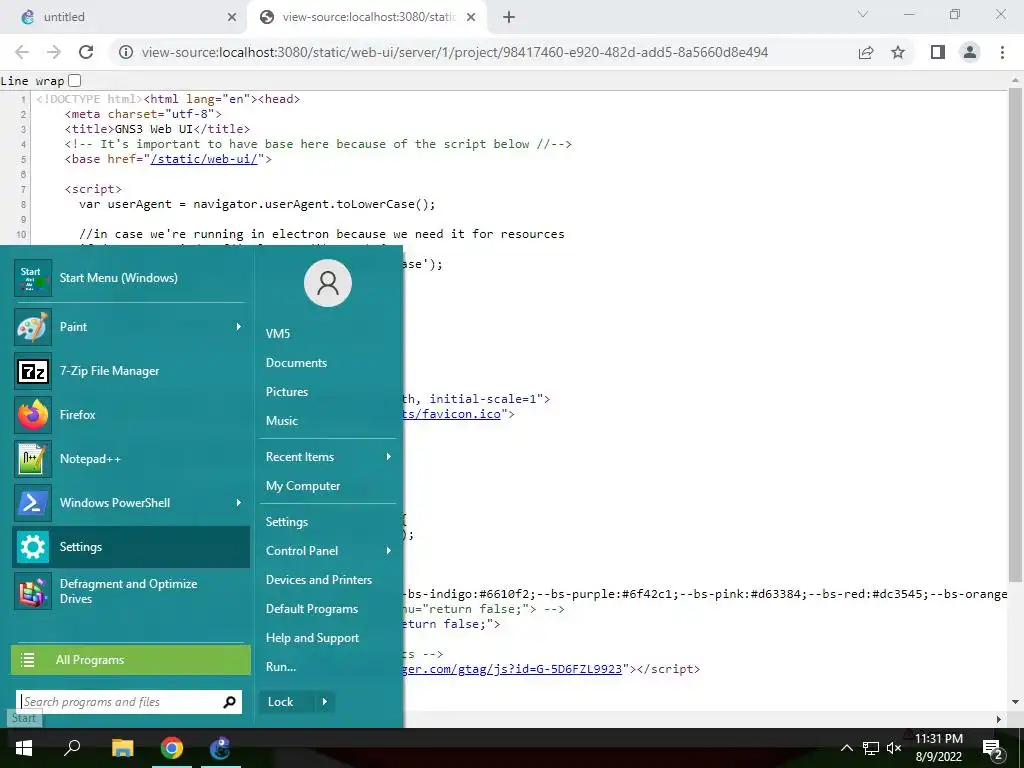Image resolution: width=1024 pixels, height=768 pixels.
Task: Select the view-source tab
Action: click(x=366, y=17)
